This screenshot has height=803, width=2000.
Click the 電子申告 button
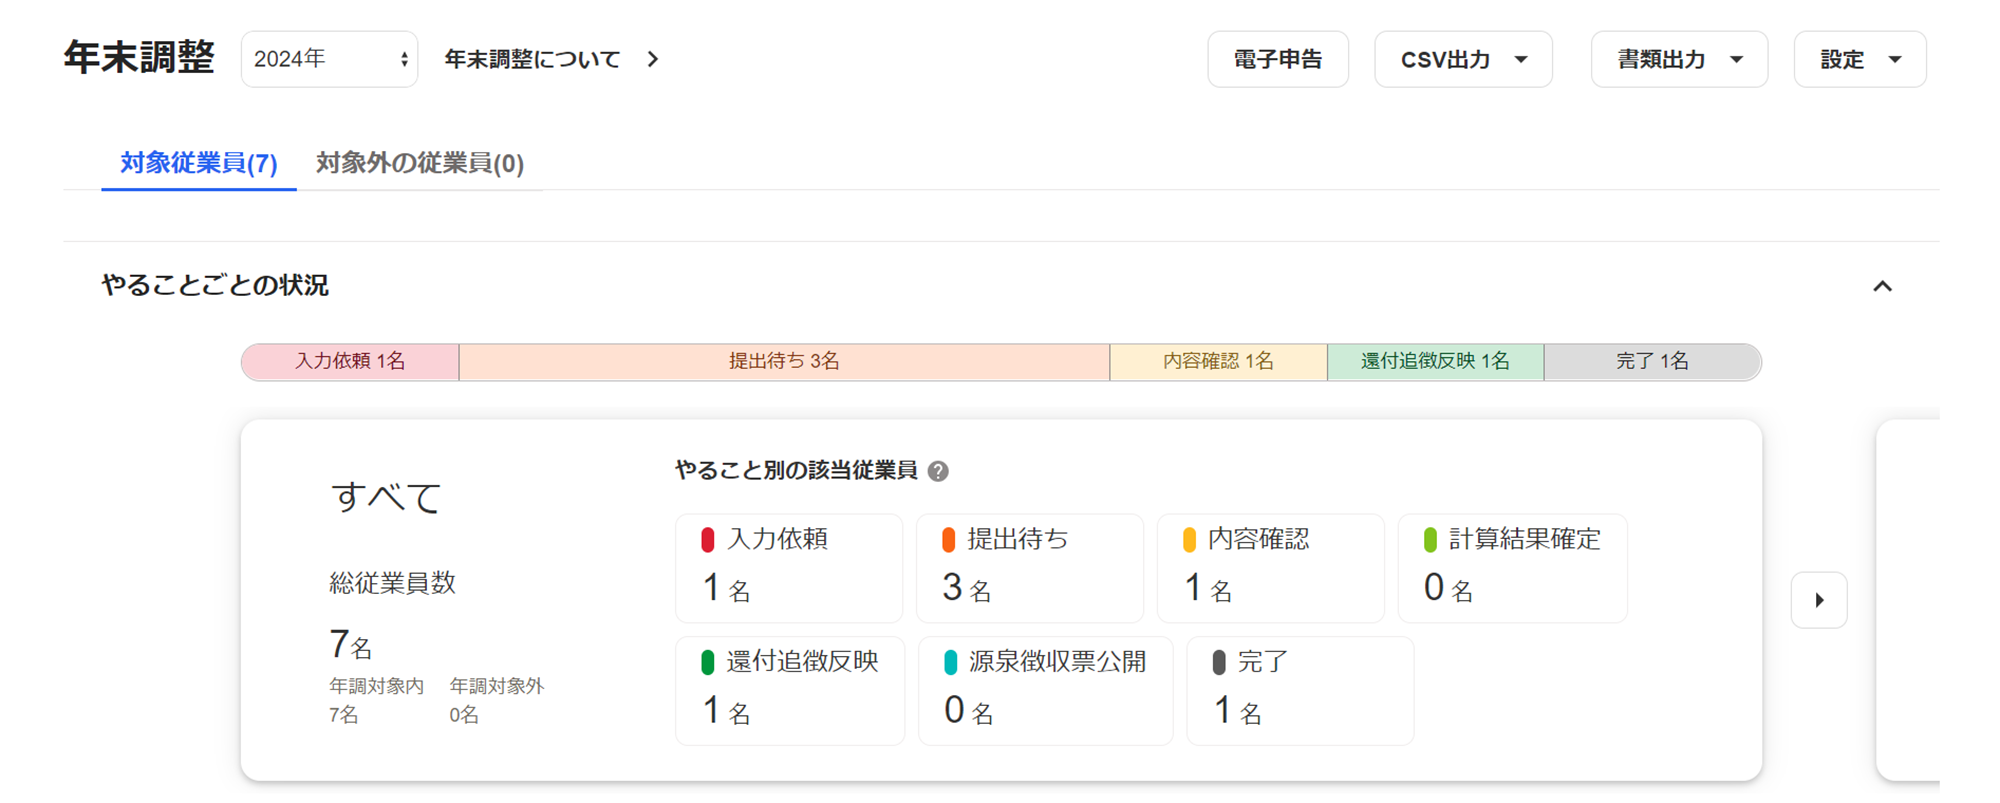[x=1277, y=60]
